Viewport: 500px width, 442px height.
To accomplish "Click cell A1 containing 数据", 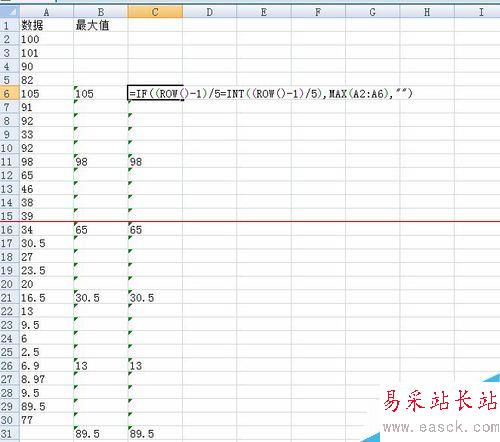I will (x=47, y=25).
